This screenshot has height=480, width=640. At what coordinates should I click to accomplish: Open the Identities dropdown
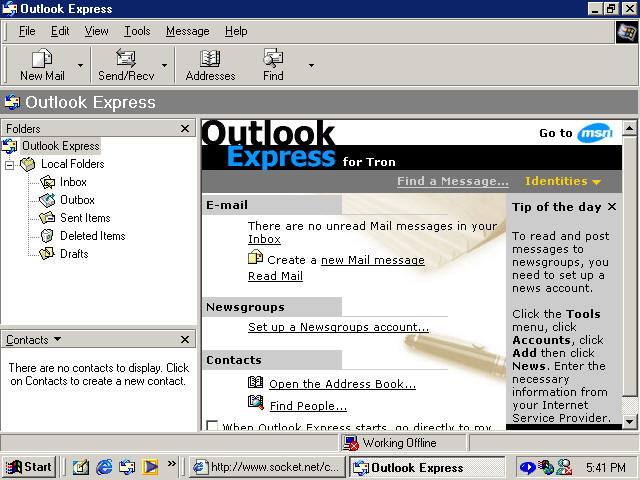tap(563, 181)
